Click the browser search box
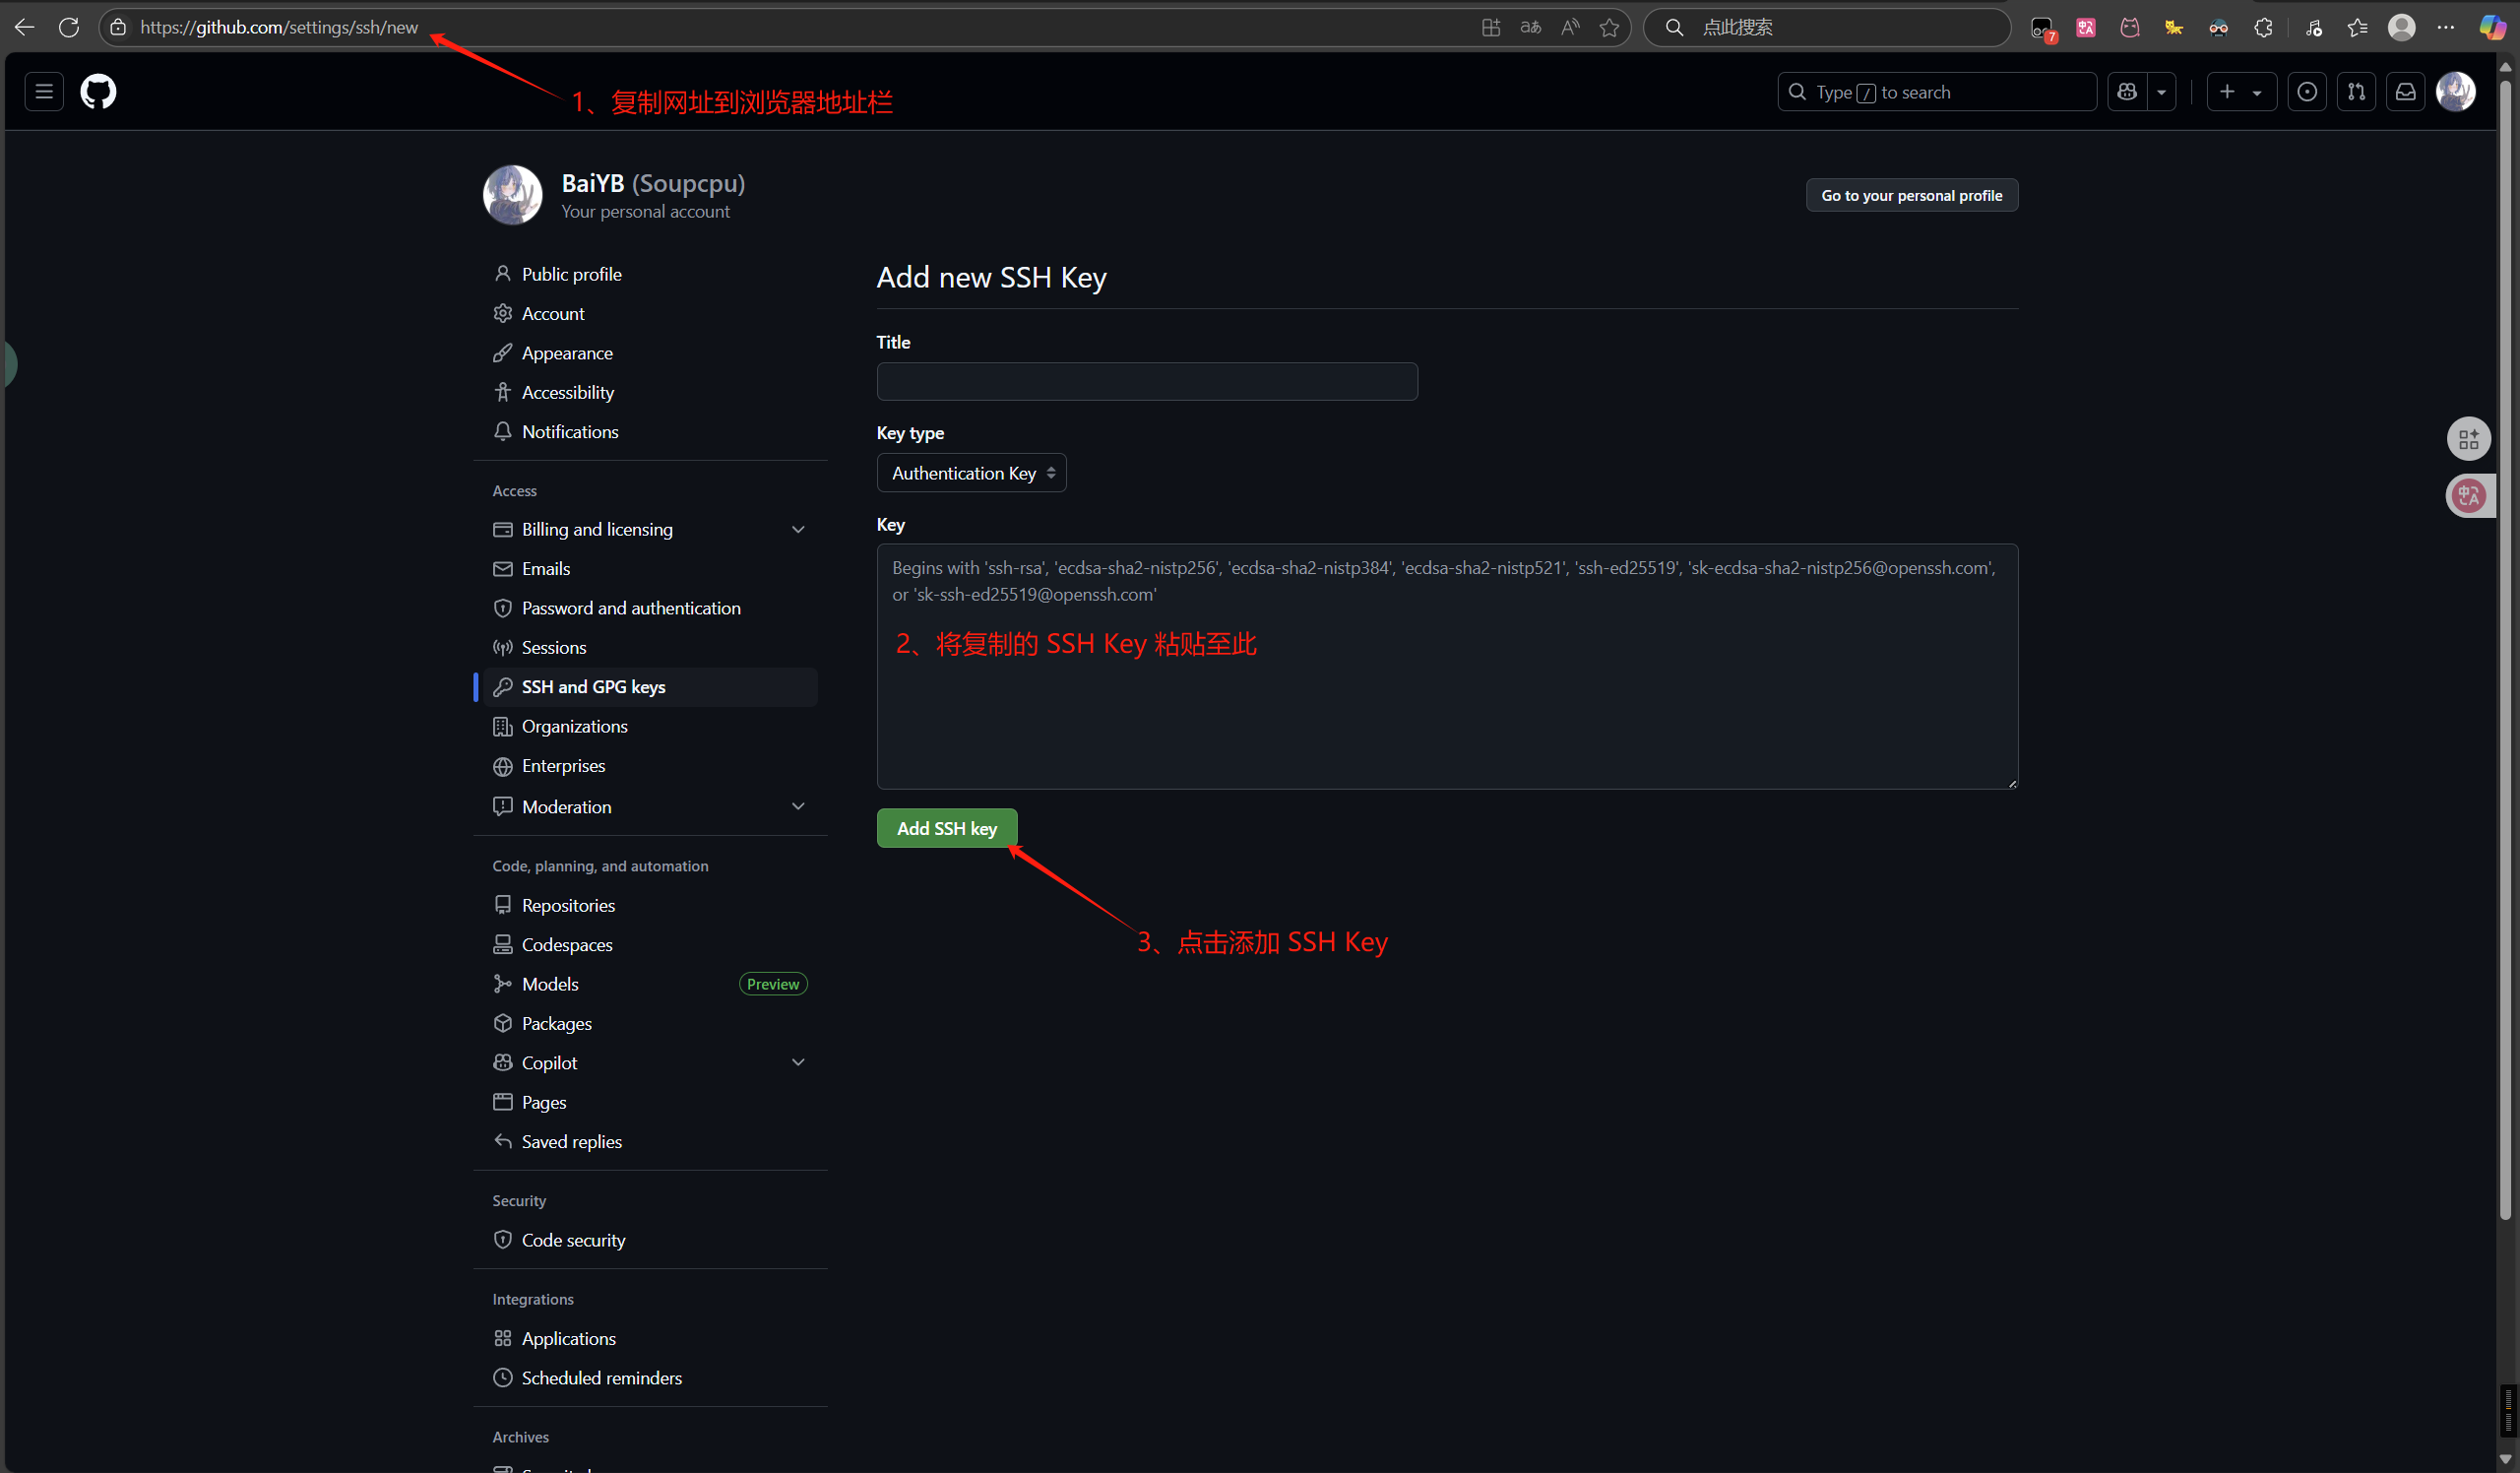This screenshot has width=2520, height=1473. 1827,27
